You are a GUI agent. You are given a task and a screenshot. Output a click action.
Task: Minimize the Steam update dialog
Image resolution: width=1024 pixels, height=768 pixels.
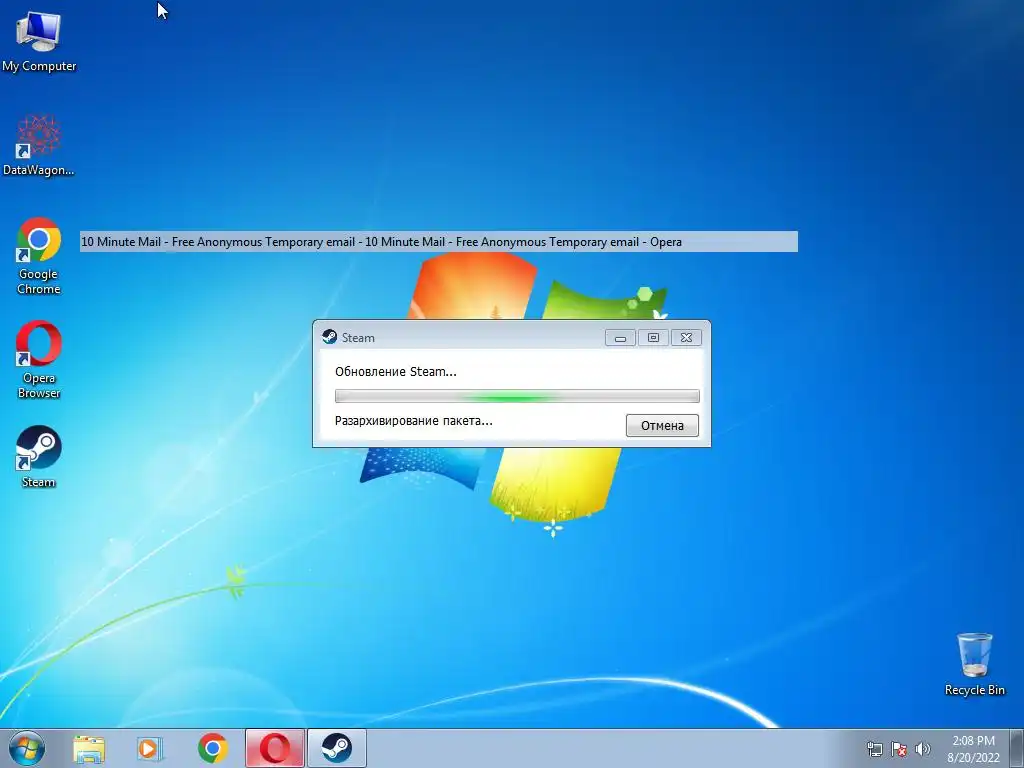coord(620,338)
